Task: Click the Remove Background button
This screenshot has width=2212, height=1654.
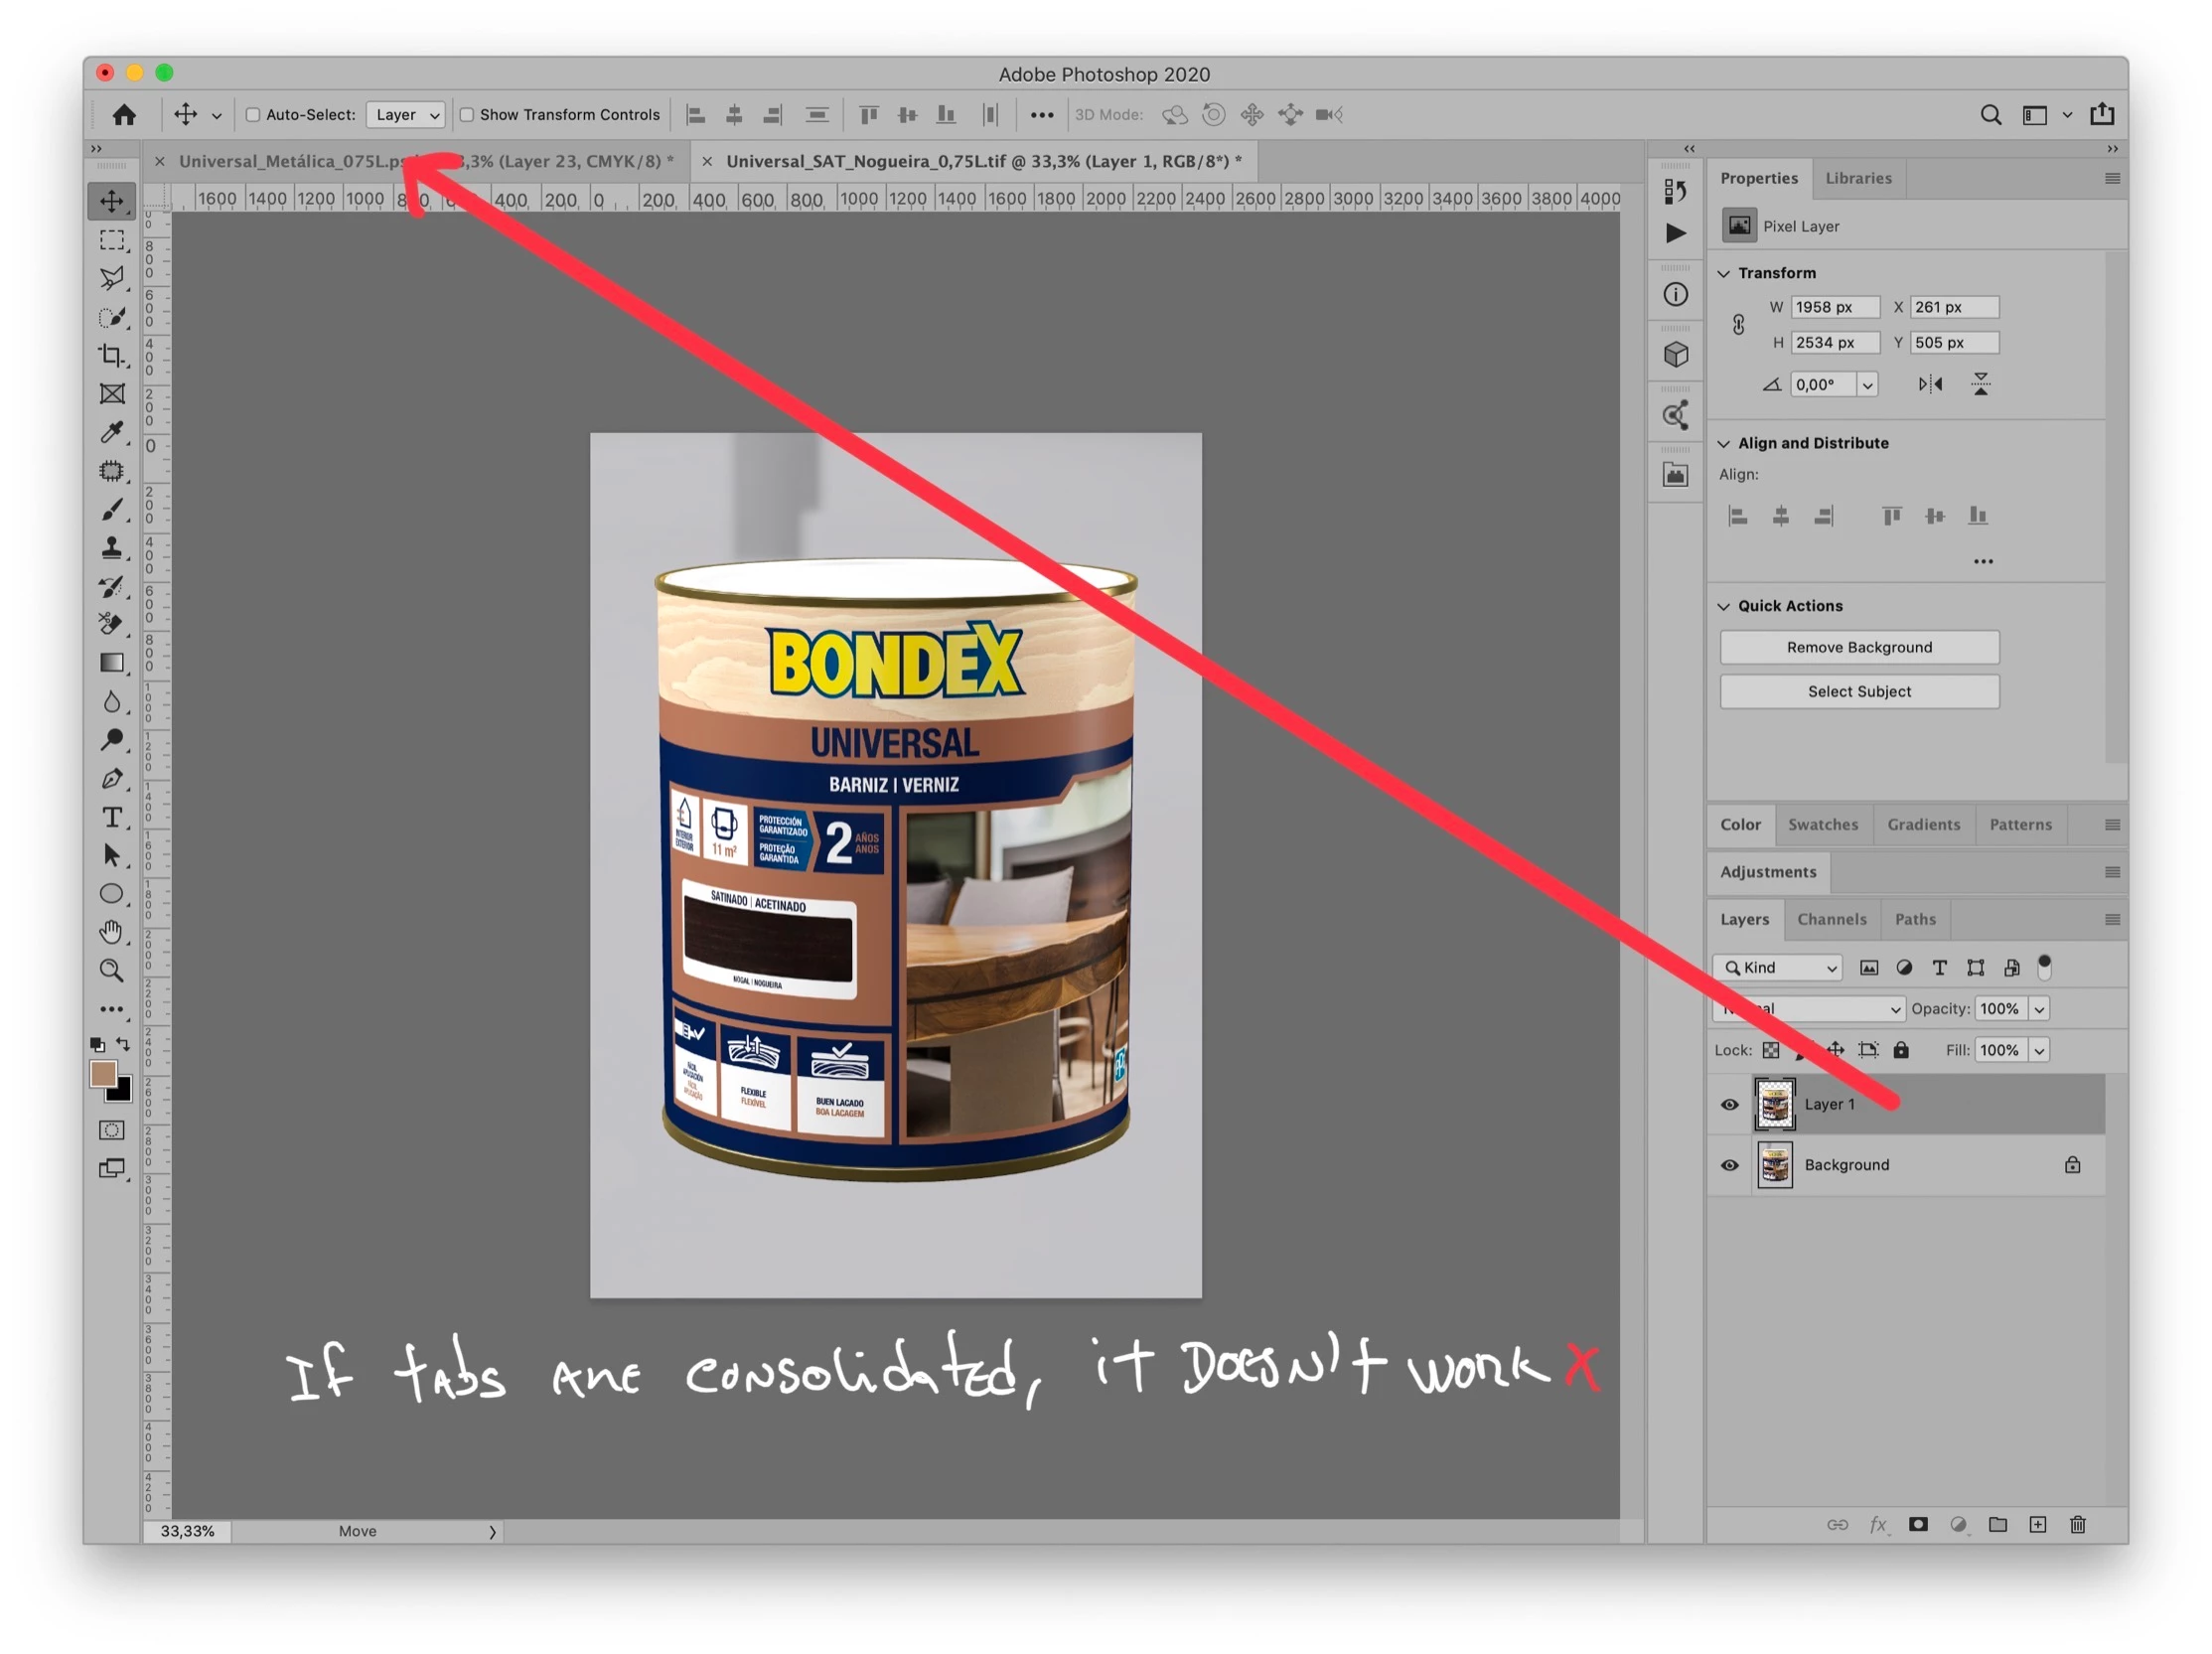Action: tap(1859, 647)
